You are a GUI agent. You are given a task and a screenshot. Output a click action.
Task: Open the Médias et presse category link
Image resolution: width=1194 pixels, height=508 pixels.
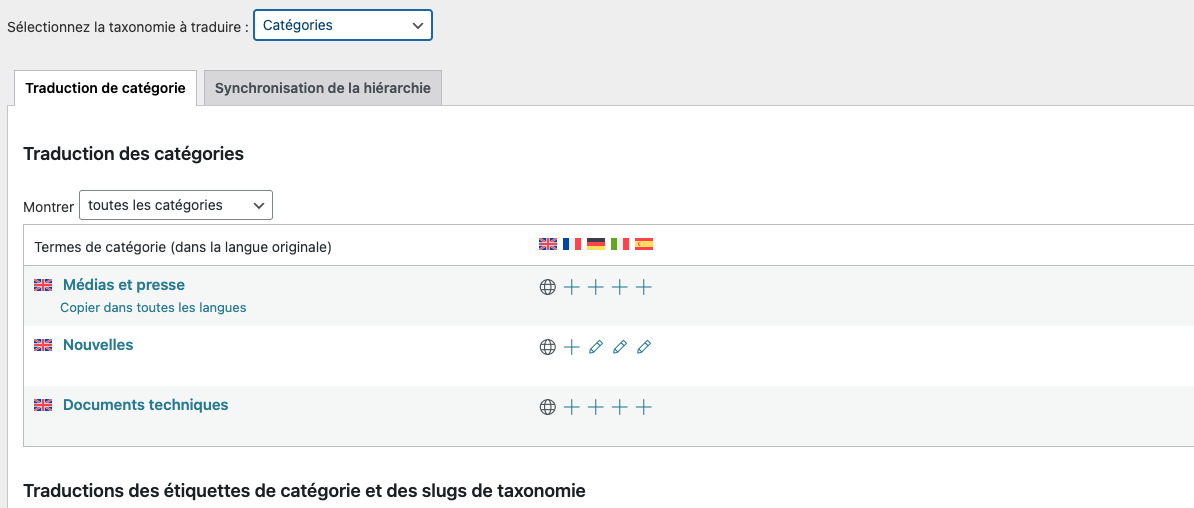(x=124, y=285)
